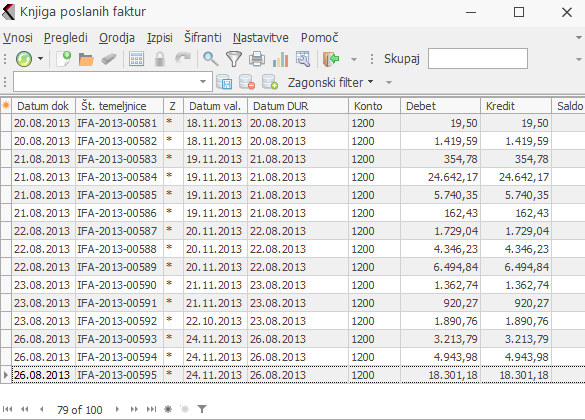This screenshot has width=585, height=420.
Task: Create a new document with the new-page icon
Action: pos(64,59)
